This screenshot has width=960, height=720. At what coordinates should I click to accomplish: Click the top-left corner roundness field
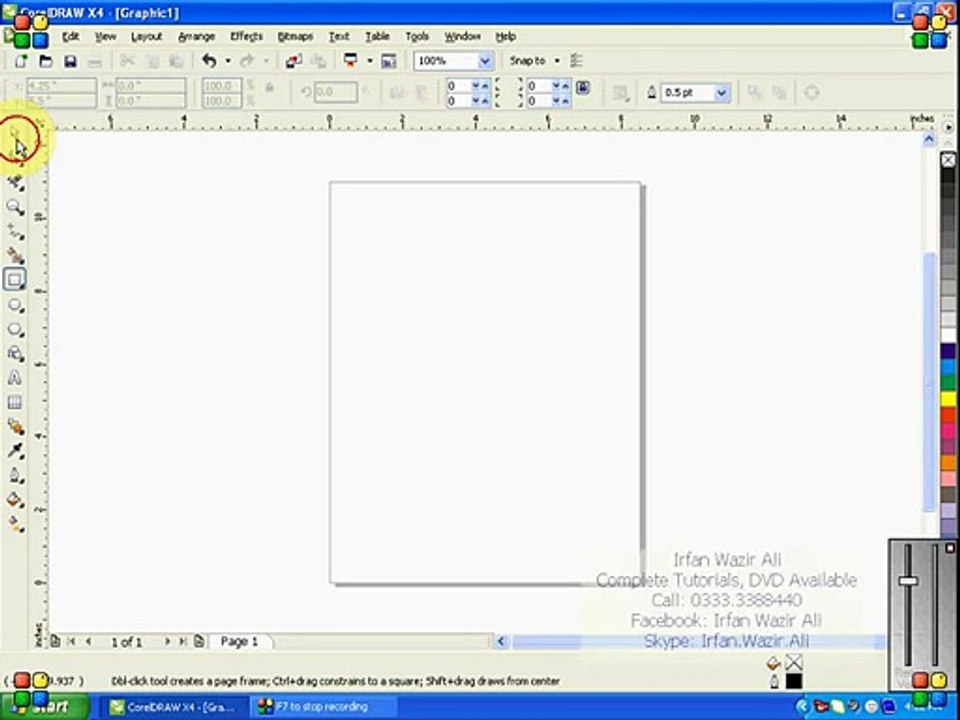pyautogui.click(x=467, y=86)
